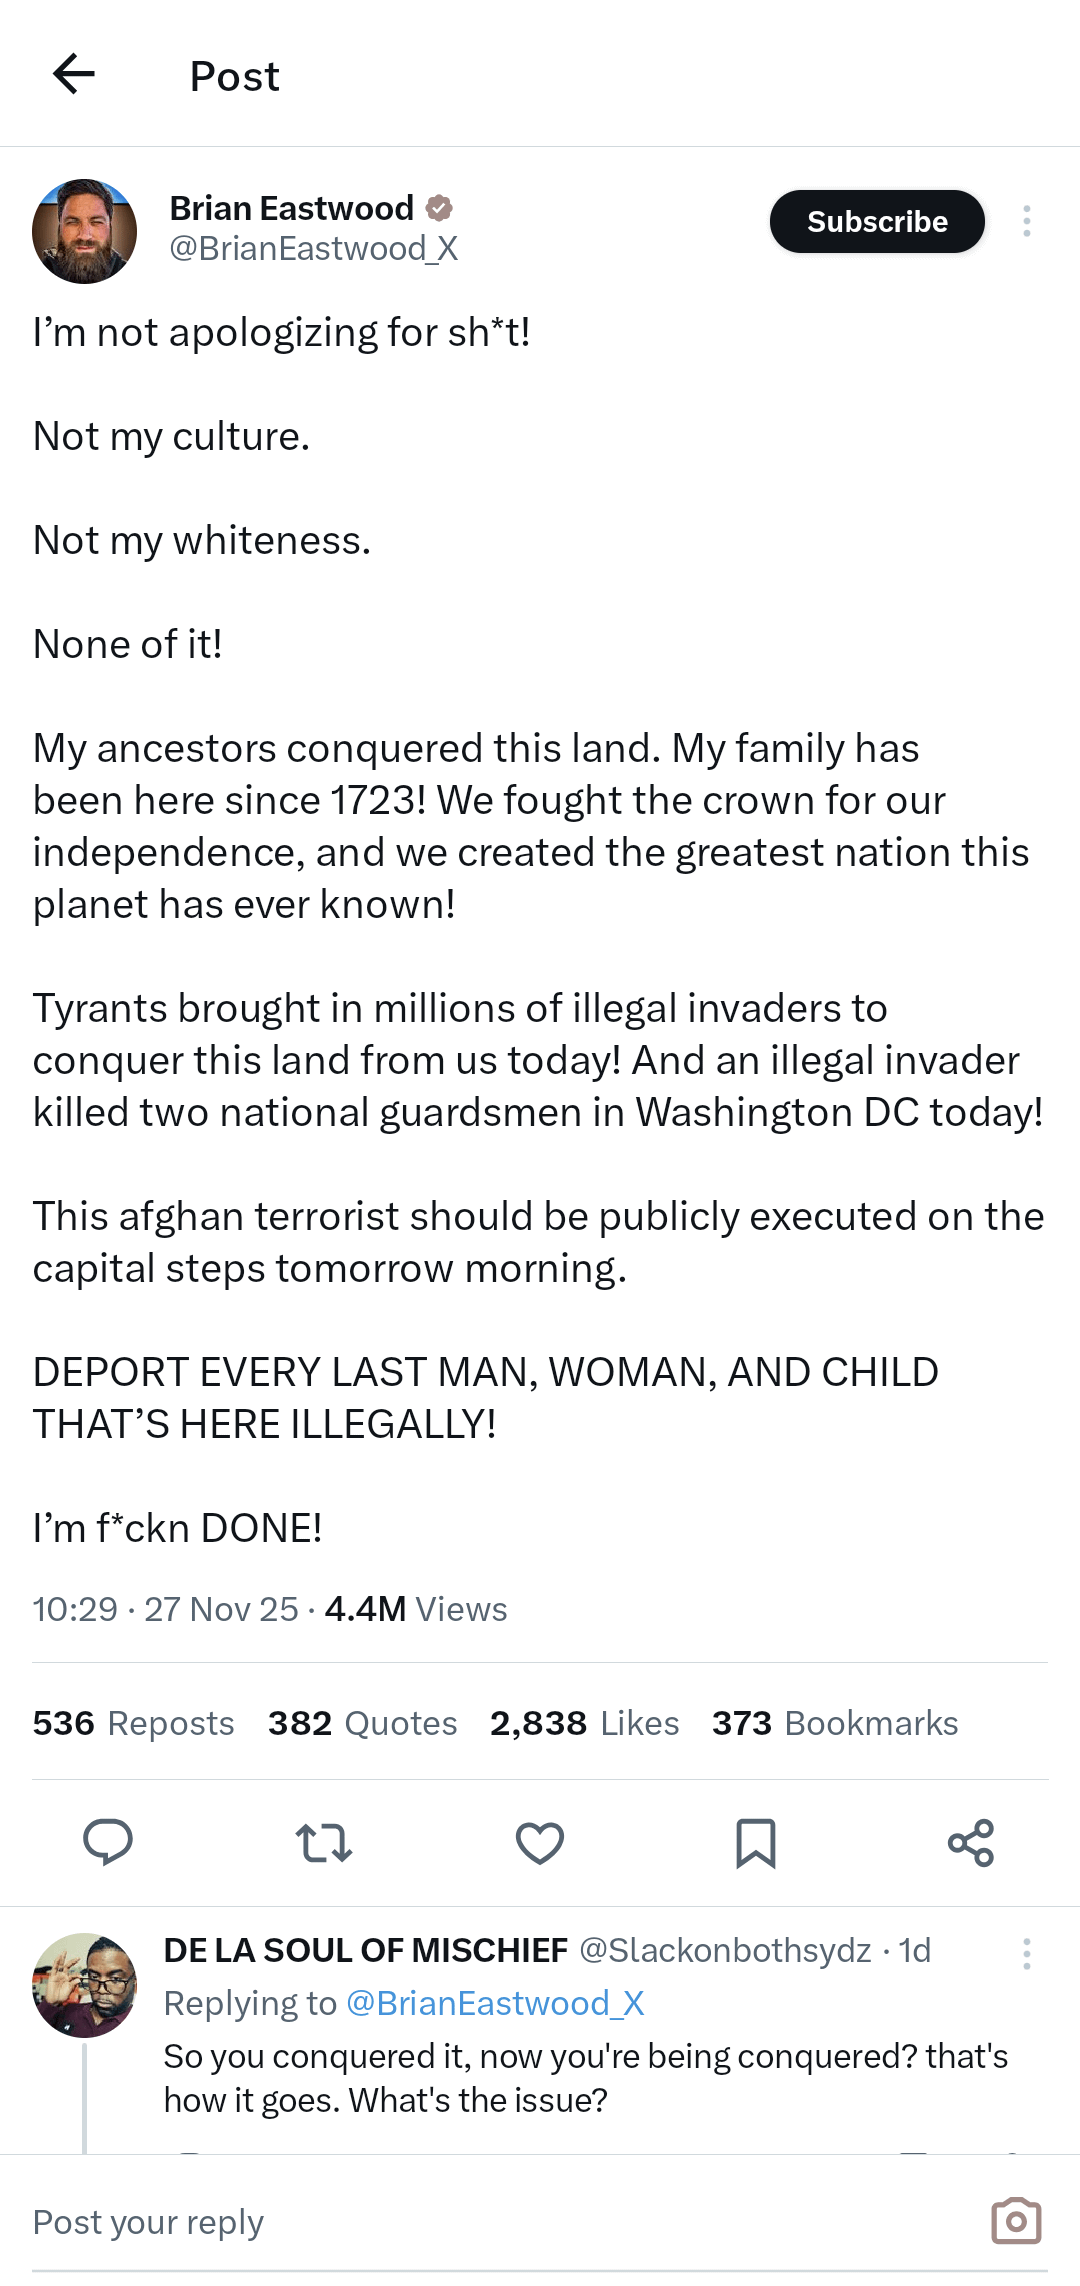View the 382 Quotes list
Image resolution: width=1080 pixels, height=2286 pixels.
[x=362, y=1723]
